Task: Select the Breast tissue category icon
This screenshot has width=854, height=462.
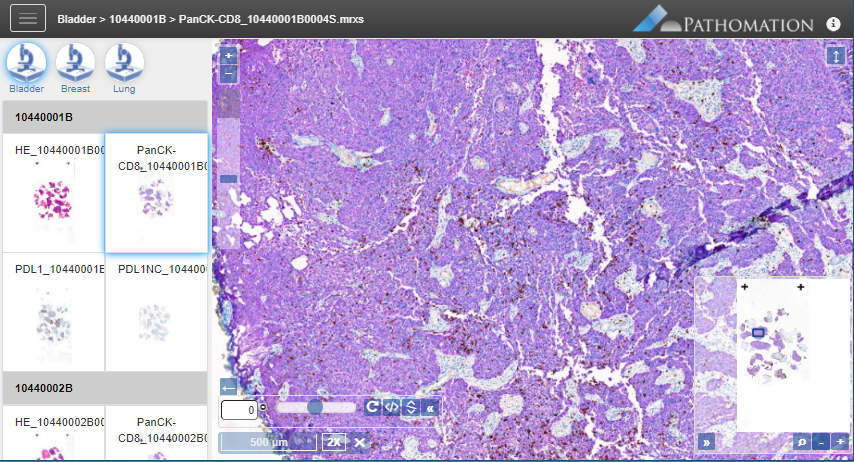Action: pos(75,63)
